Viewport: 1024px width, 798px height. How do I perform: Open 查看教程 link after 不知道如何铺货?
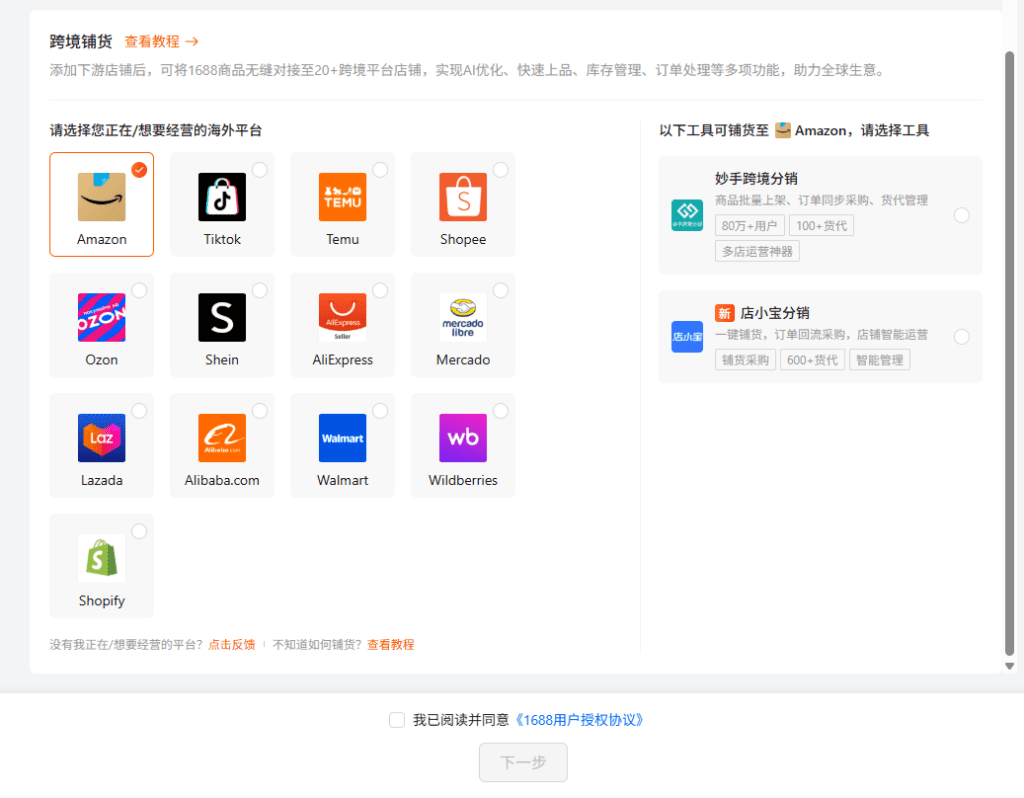[x=391, y=645]
